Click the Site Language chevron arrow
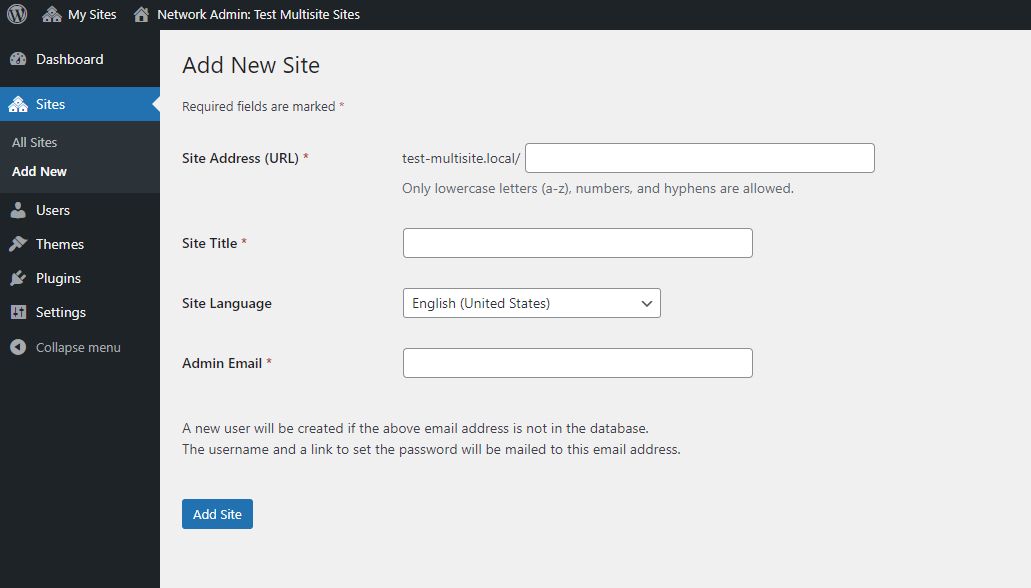 [x=646, y=304]
